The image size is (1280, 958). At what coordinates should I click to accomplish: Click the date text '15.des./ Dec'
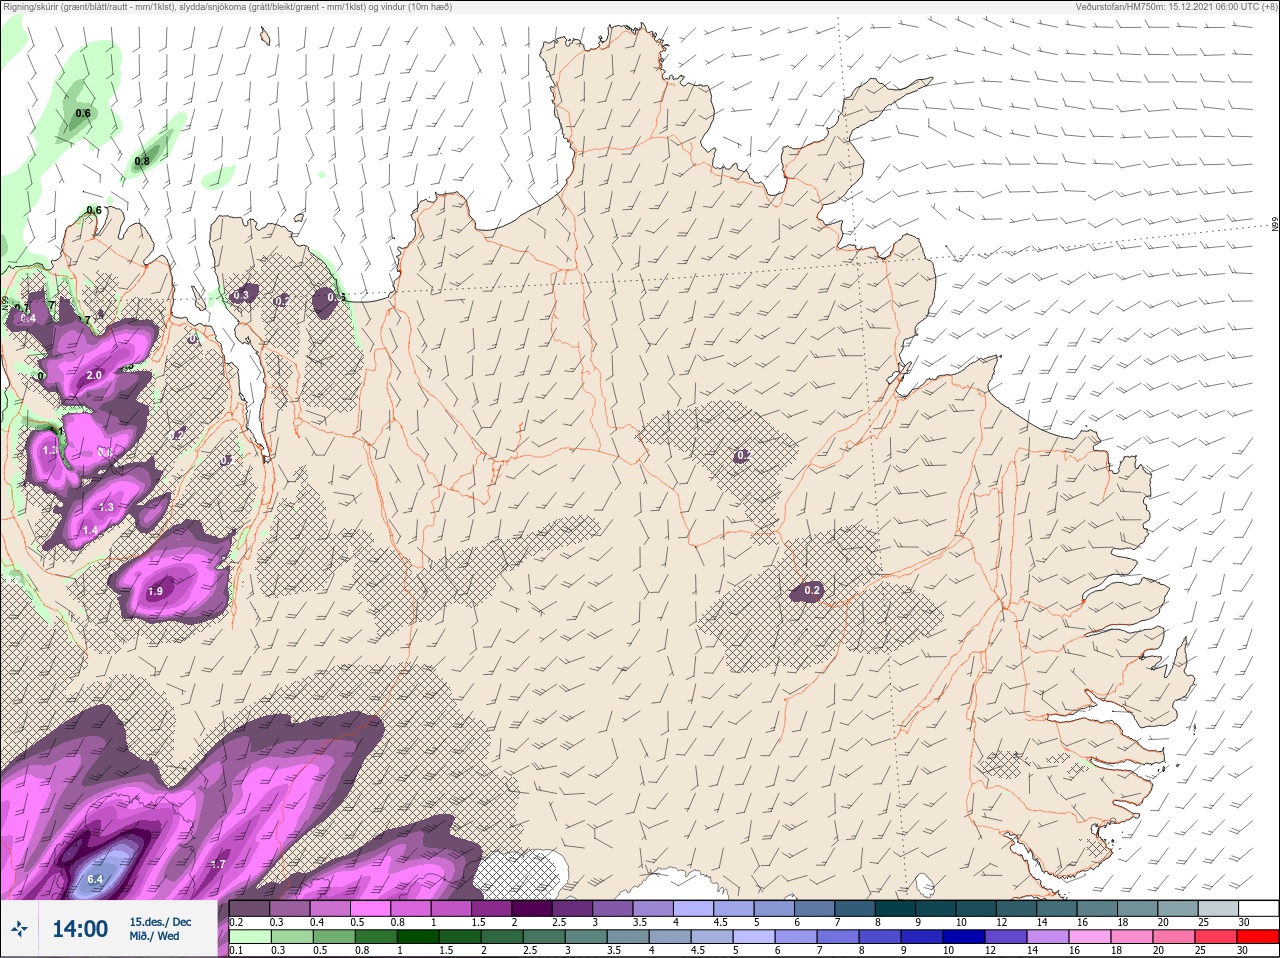tap(160, 922)
